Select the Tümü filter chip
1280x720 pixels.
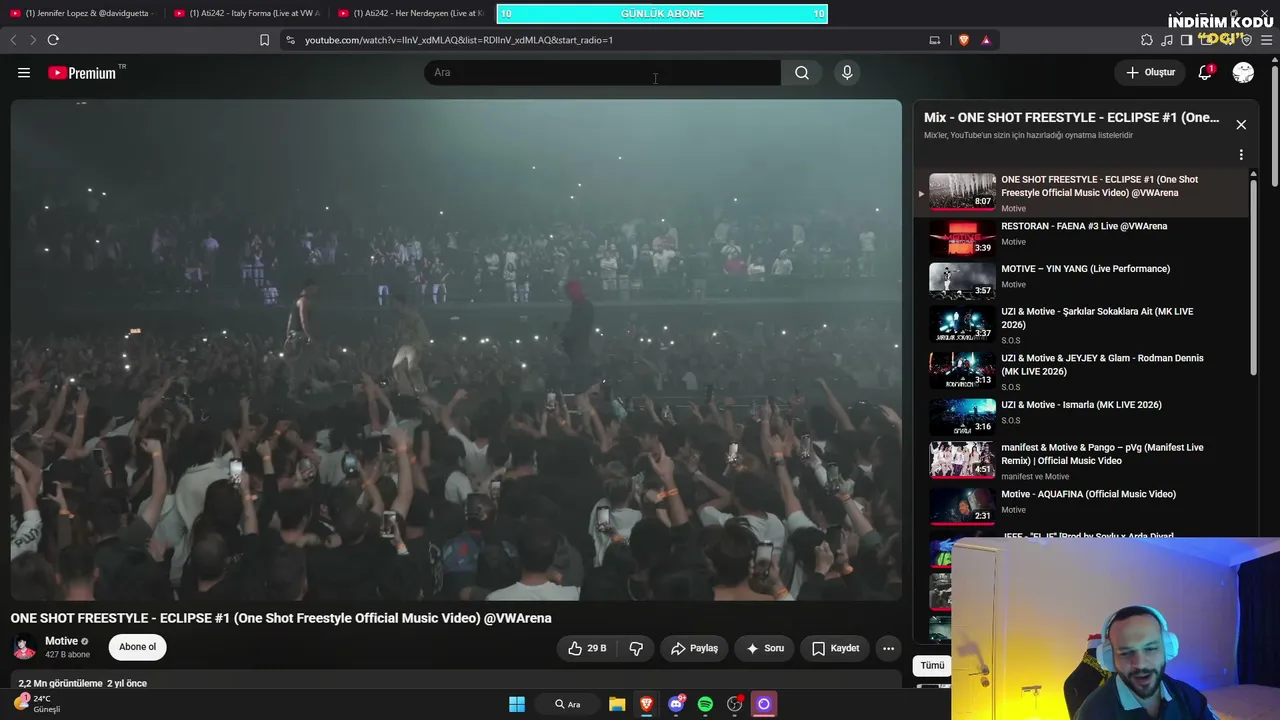click(932, 665)
